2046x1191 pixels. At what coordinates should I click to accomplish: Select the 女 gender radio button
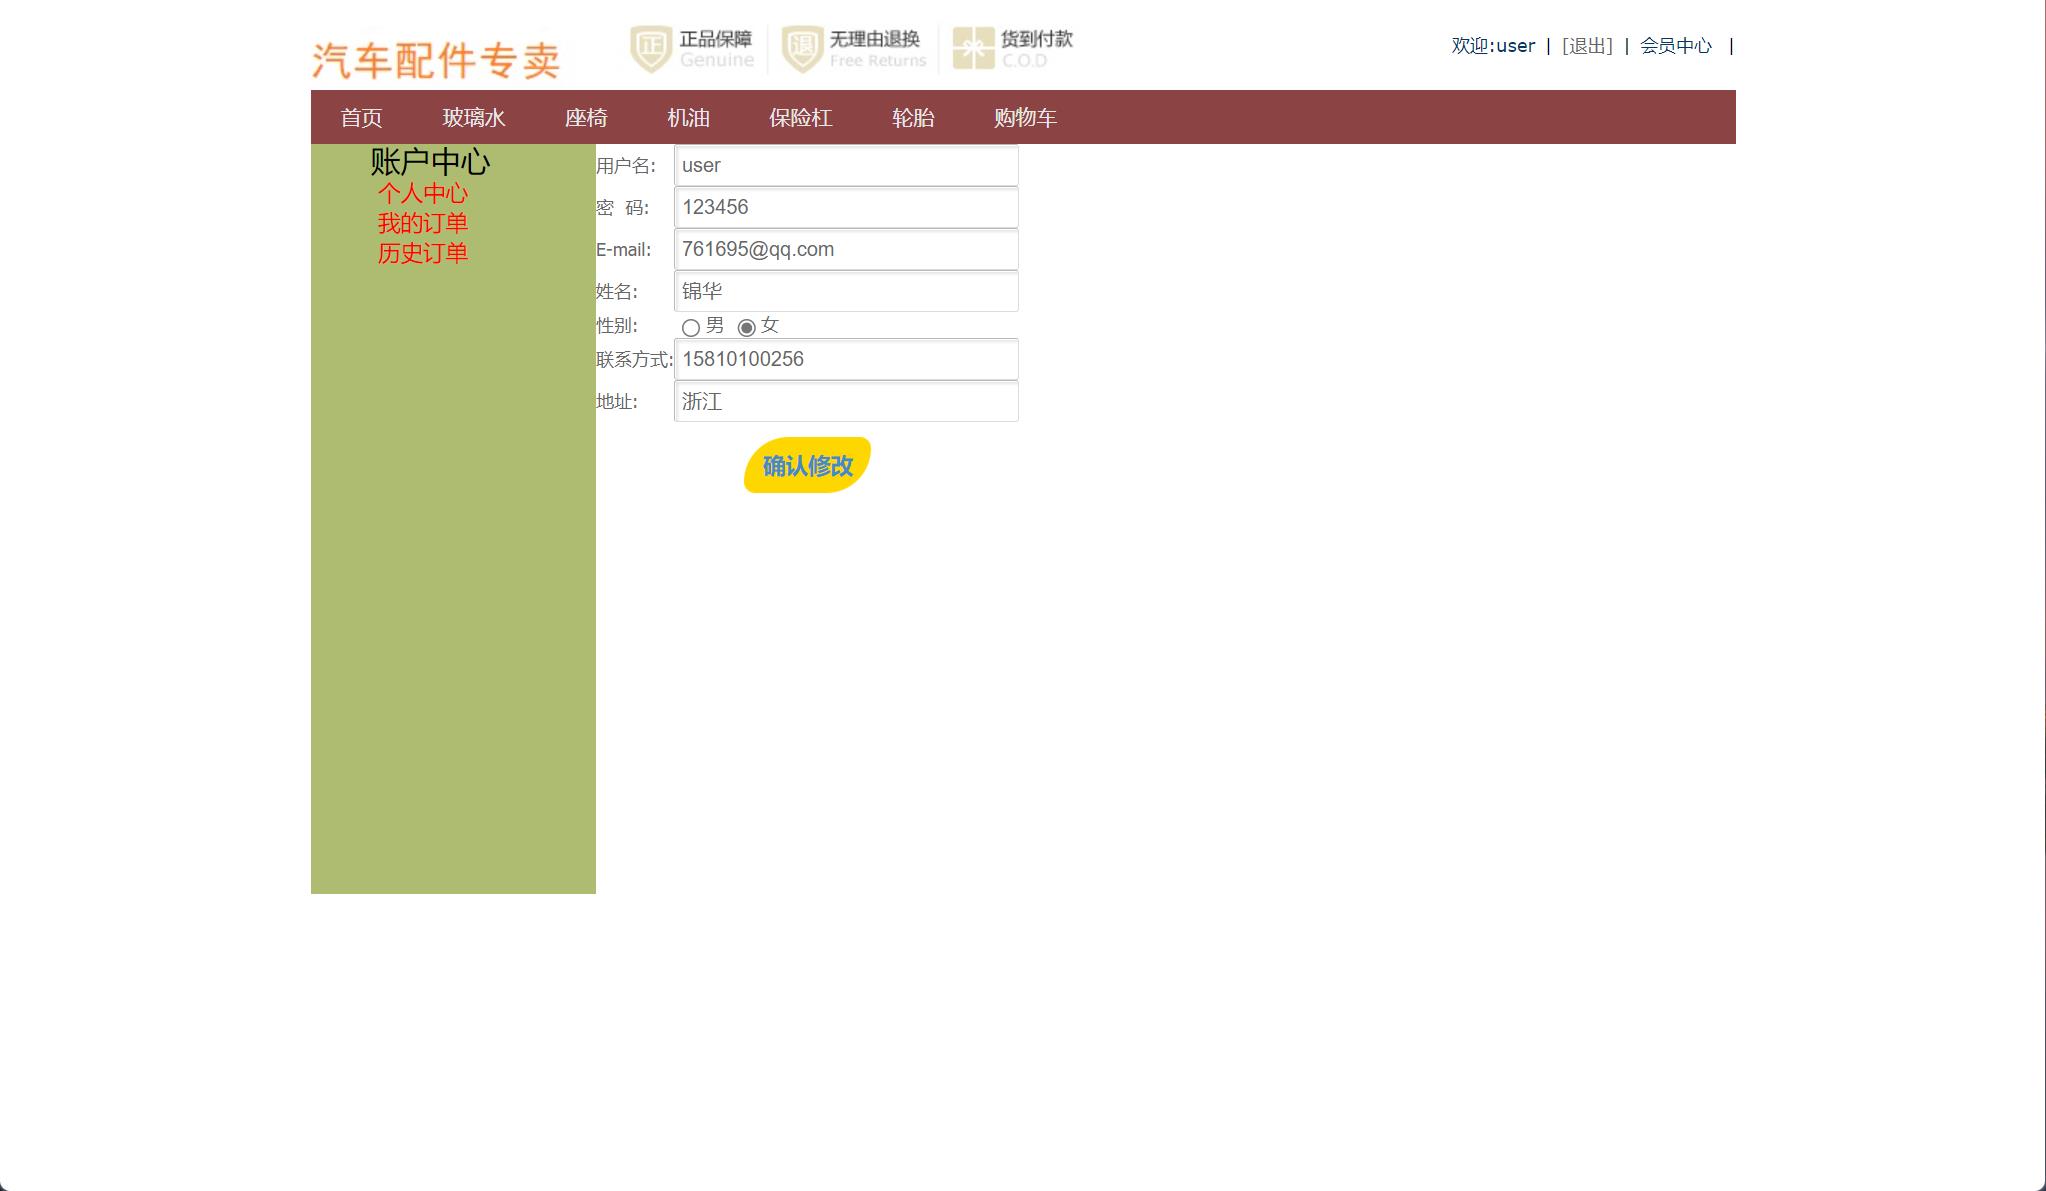click(x=748, y=326)
